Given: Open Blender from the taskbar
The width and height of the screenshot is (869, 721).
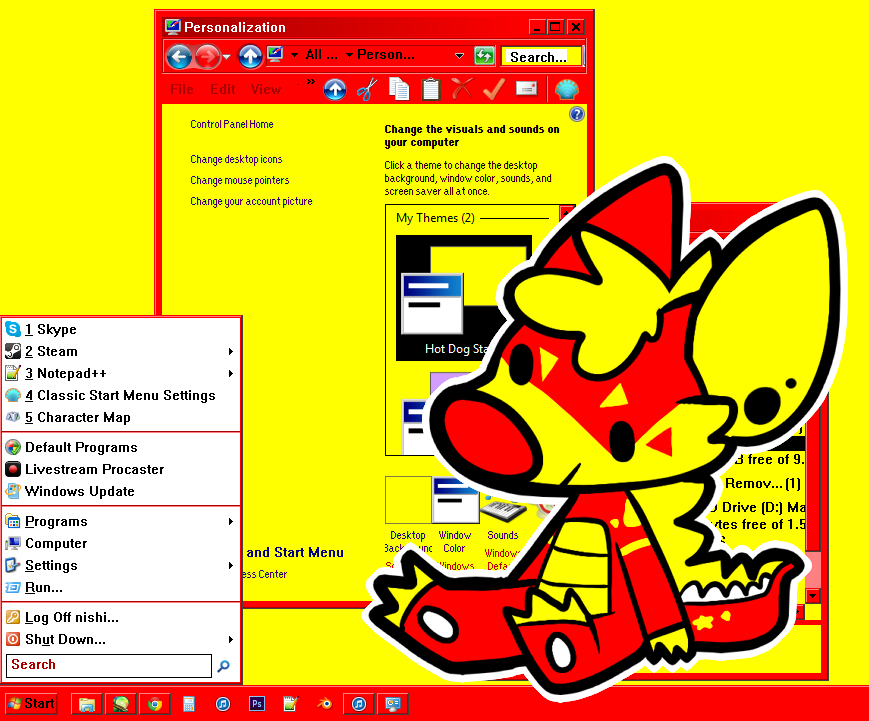Looking at the screenshot, I should point(325,704).
